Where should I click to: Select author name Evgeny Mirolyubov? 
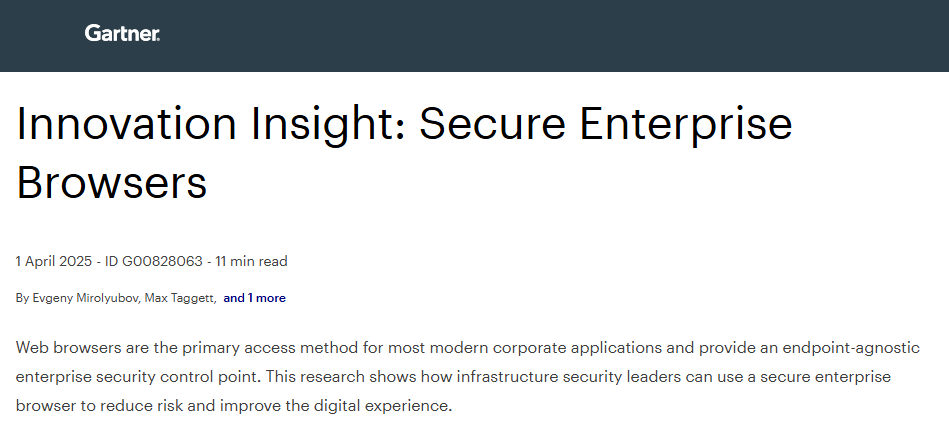point(85,298)
